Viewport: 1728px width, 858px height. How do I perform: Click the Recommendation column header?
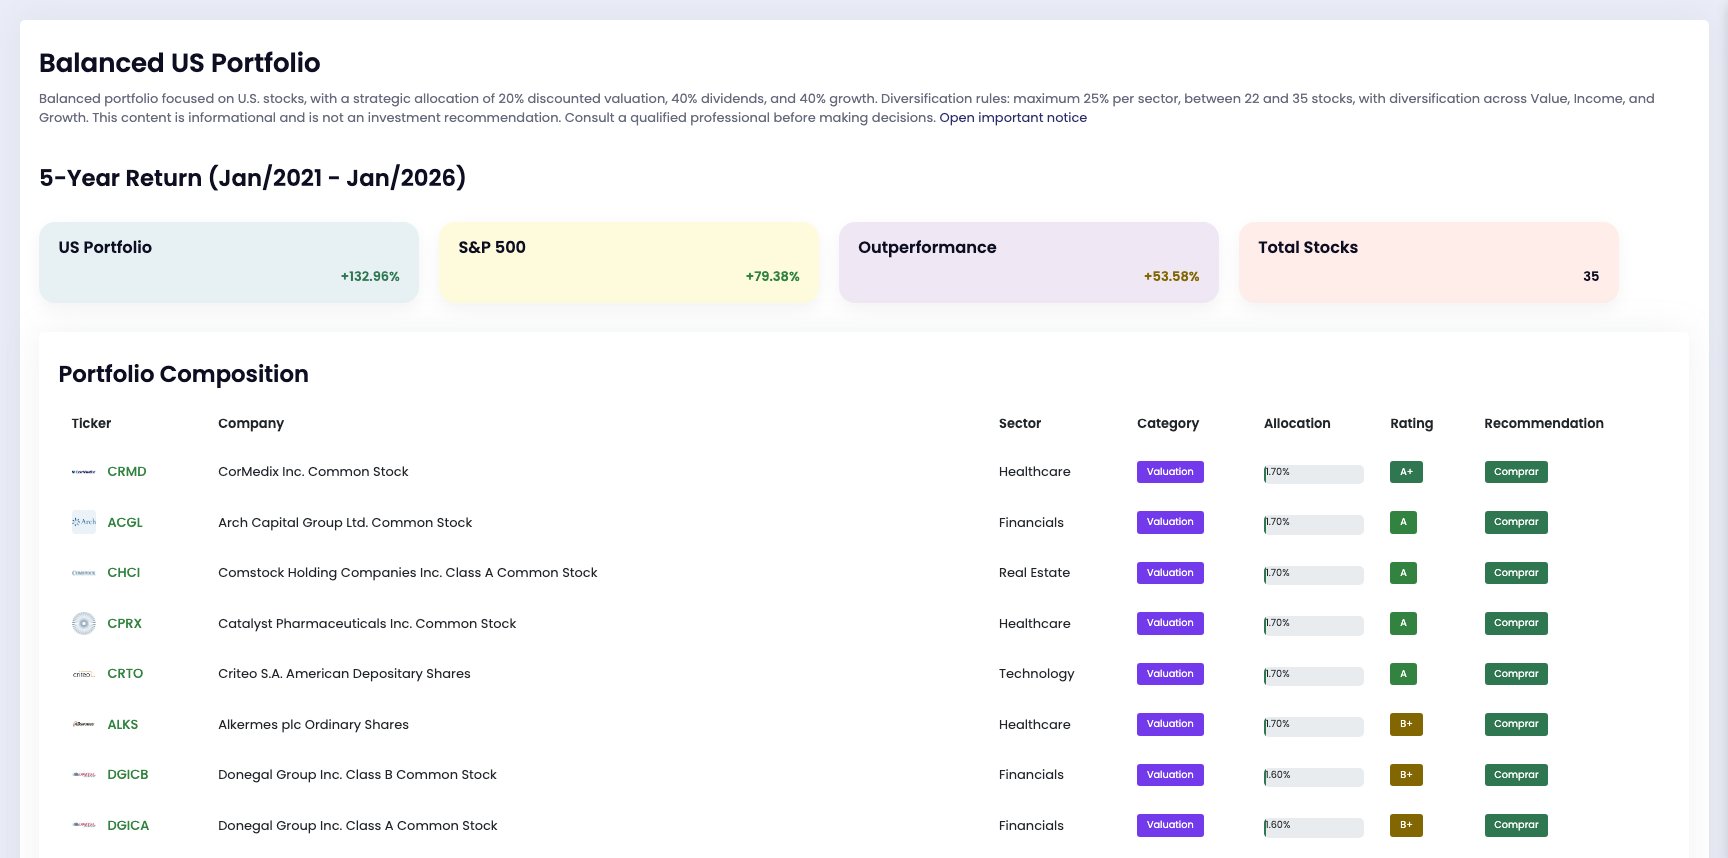(x=1544, y=424)
